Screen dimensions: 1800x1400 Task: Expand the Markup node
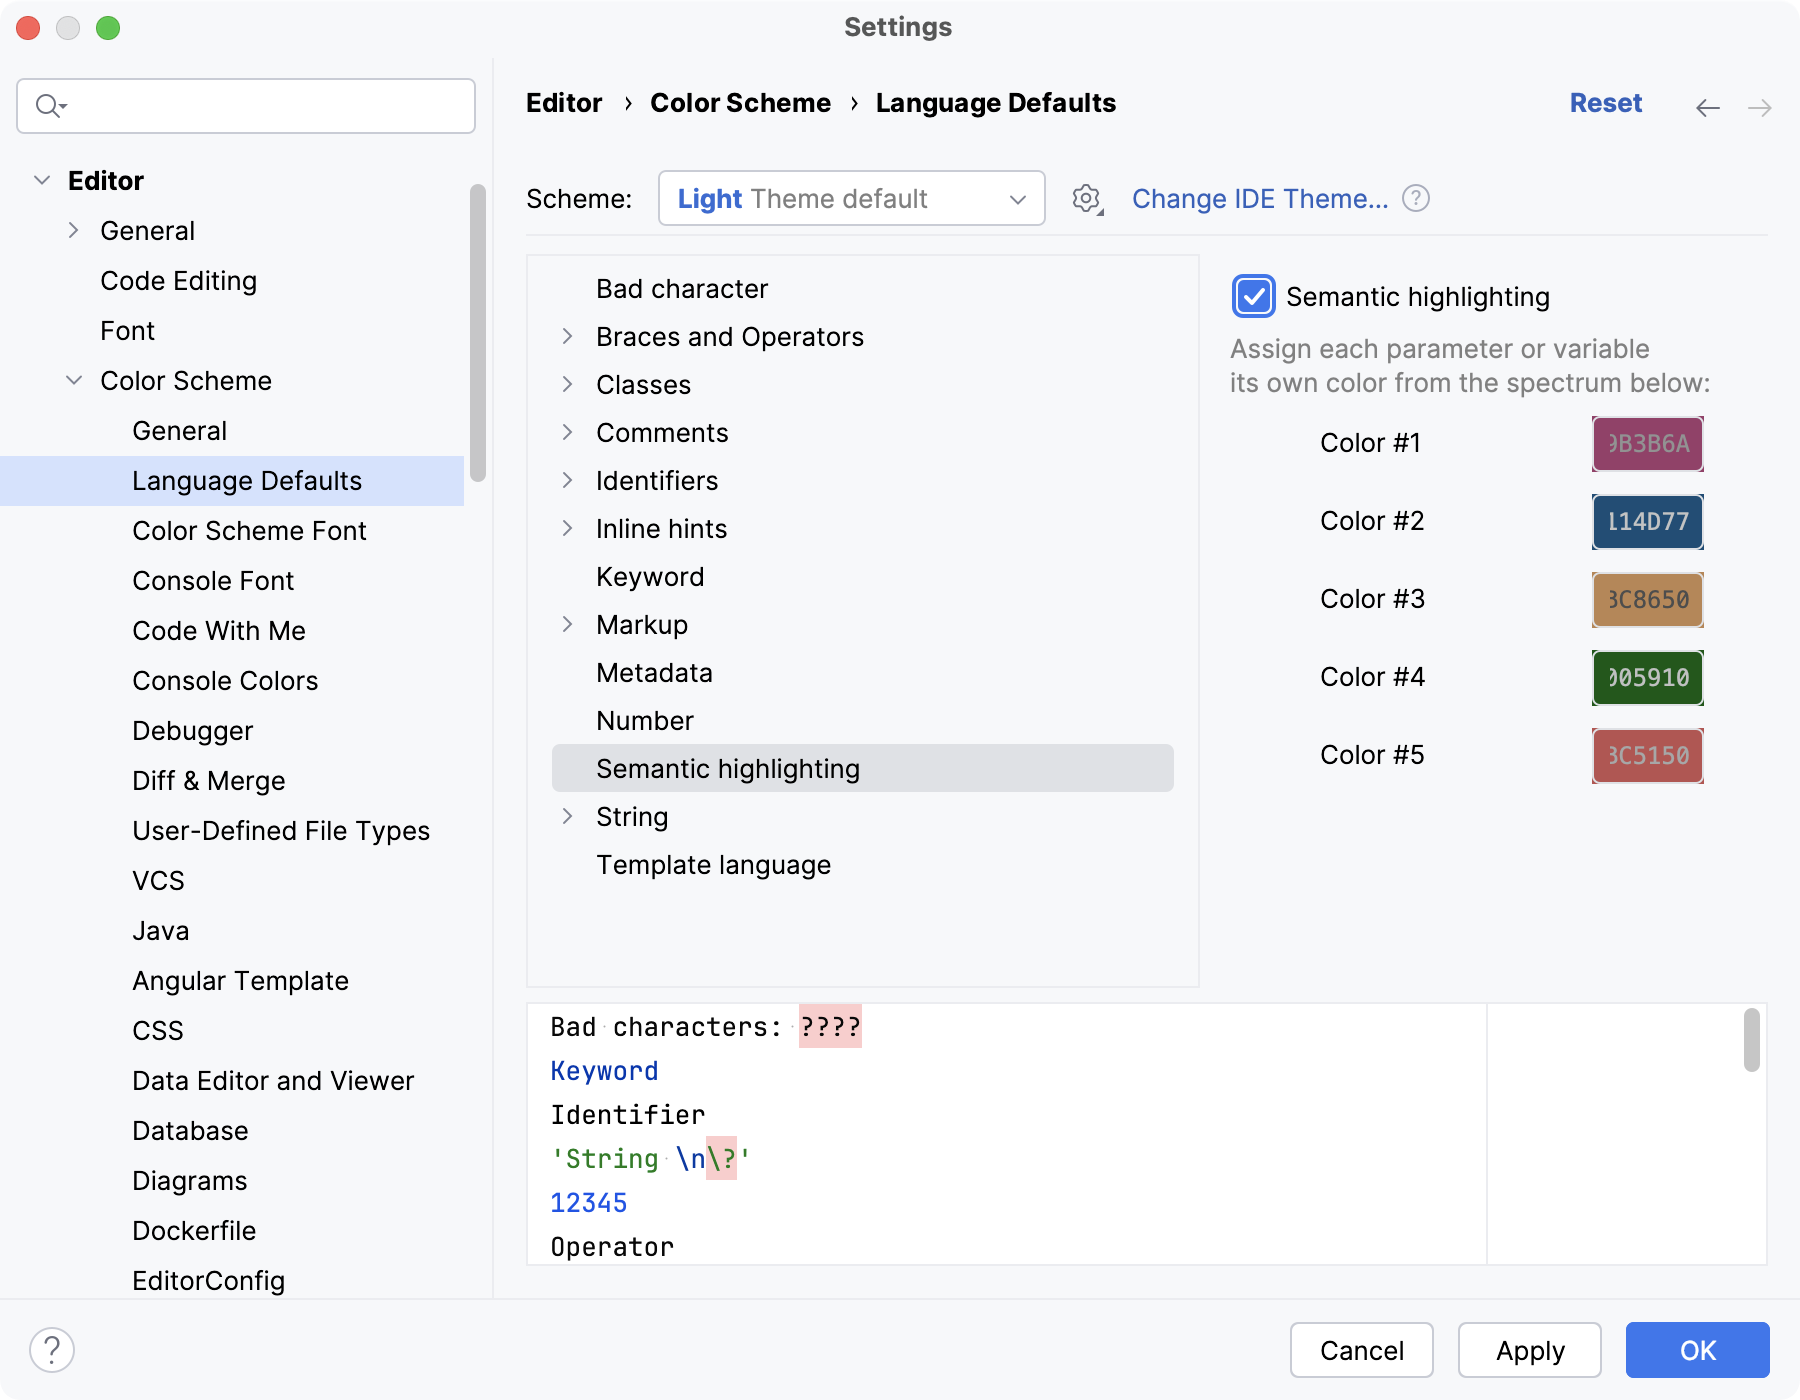568,624
